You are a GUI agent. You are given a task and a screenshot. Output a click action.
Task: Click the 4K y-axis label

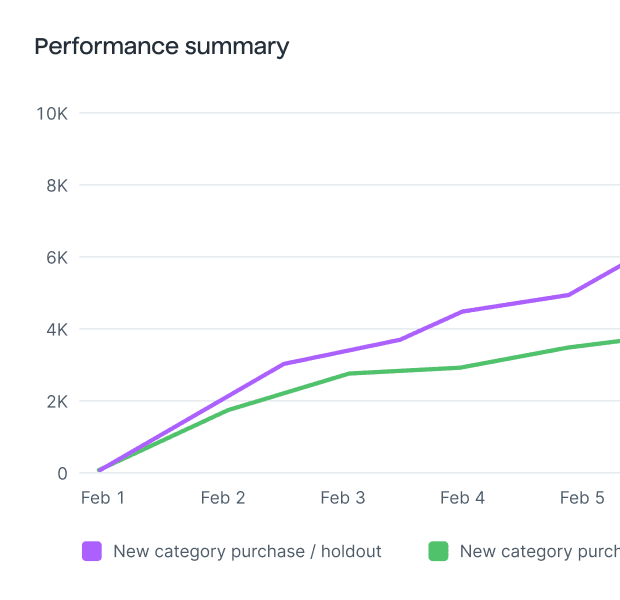click(x=56, y=329)
